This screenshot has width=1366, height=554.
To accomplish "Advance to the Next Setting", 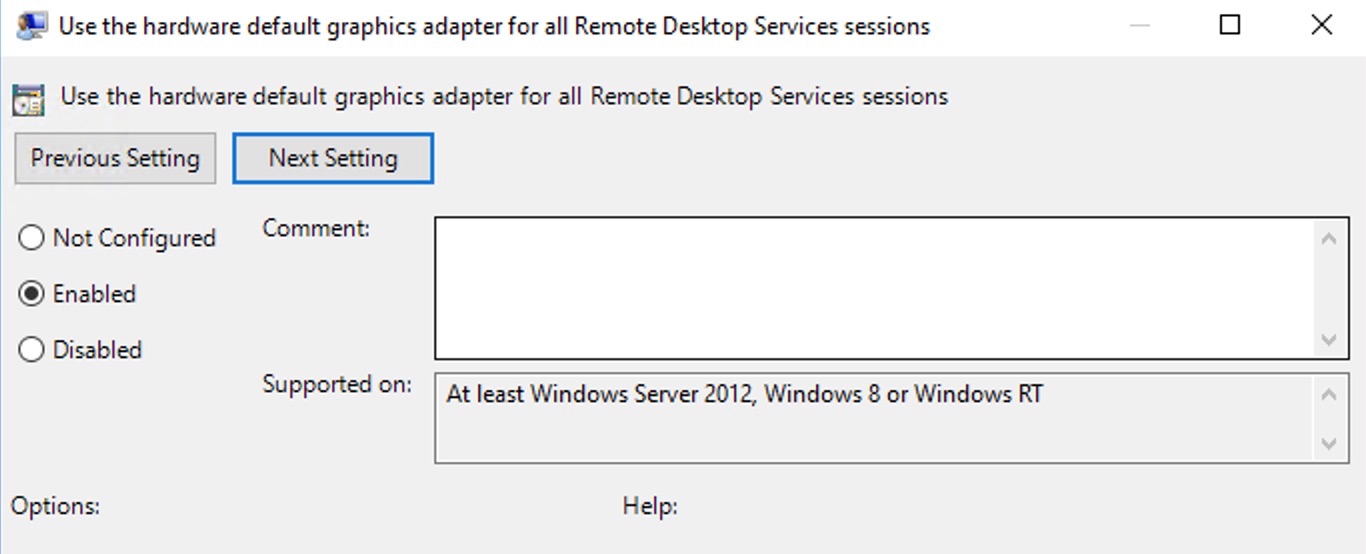I will coord(333,158).
